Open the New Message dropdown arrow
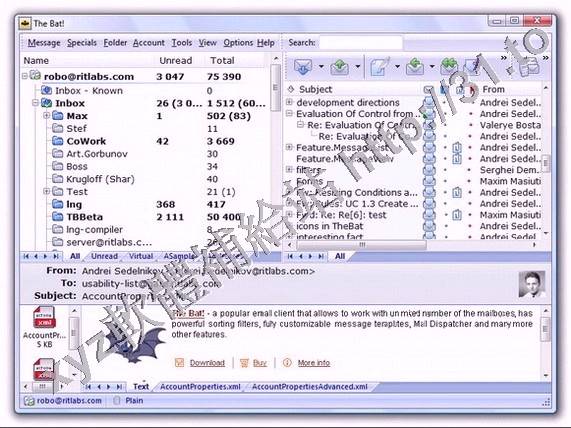The width and height of the screenshot is (571, 428). pos(397,67)
